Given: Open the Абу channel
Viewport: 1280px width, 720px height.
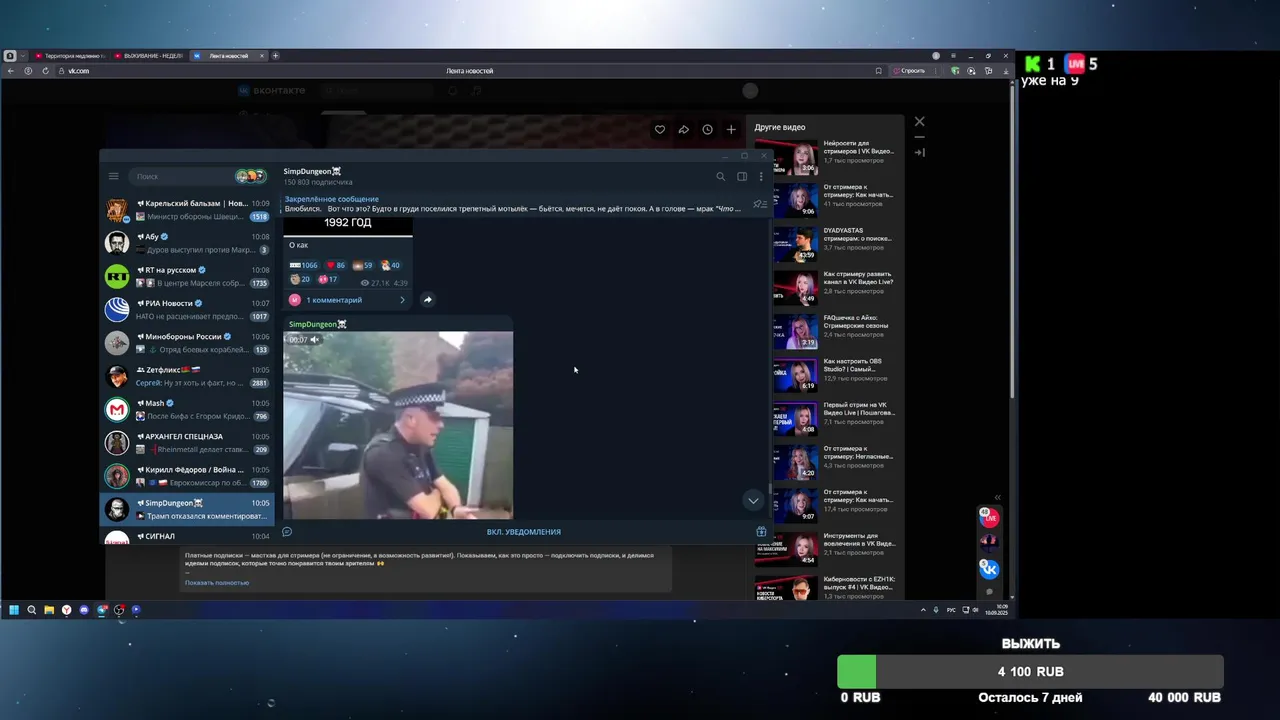Looking at the screenshot, I should click(187, 243).
